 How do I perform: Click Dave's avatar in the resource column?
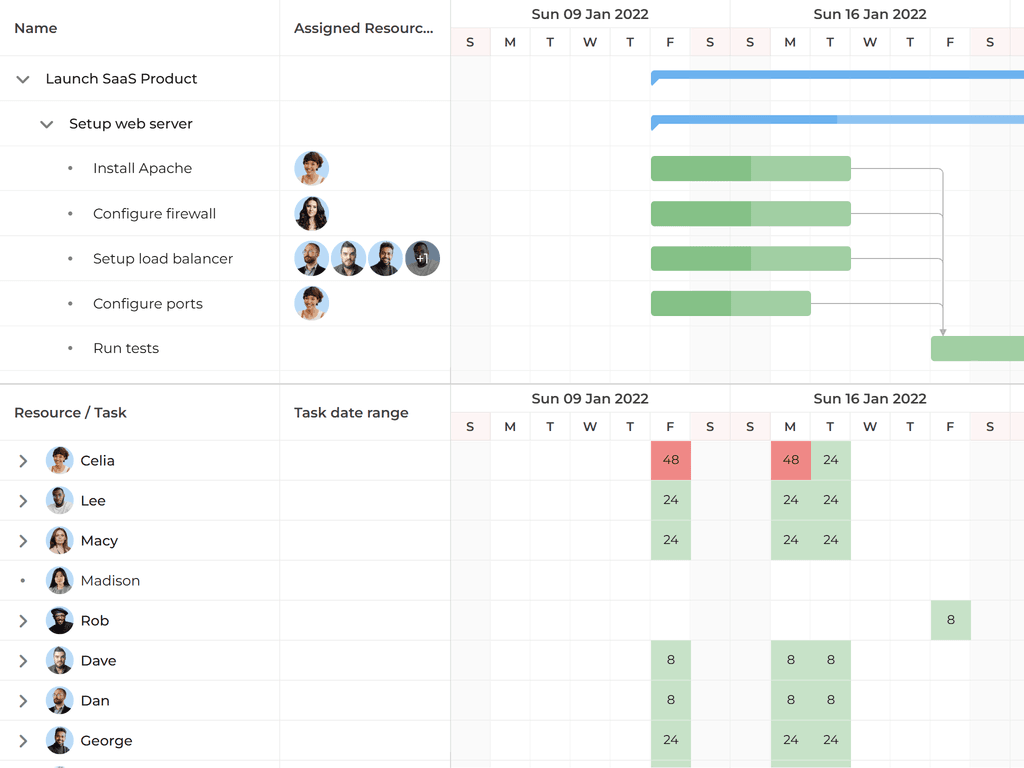(x=59, y=660)
